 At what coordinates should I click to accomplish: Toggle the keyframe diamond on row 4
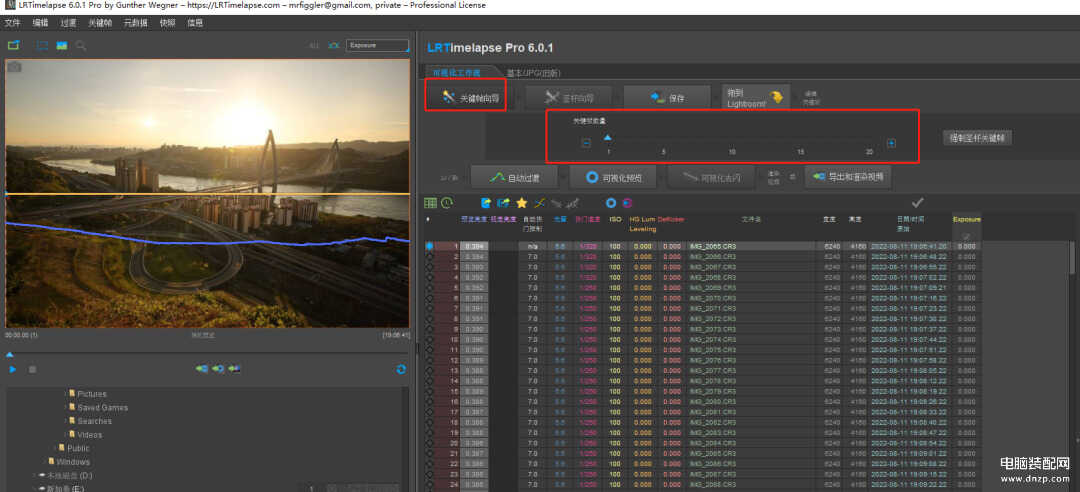tap(430, 277)
